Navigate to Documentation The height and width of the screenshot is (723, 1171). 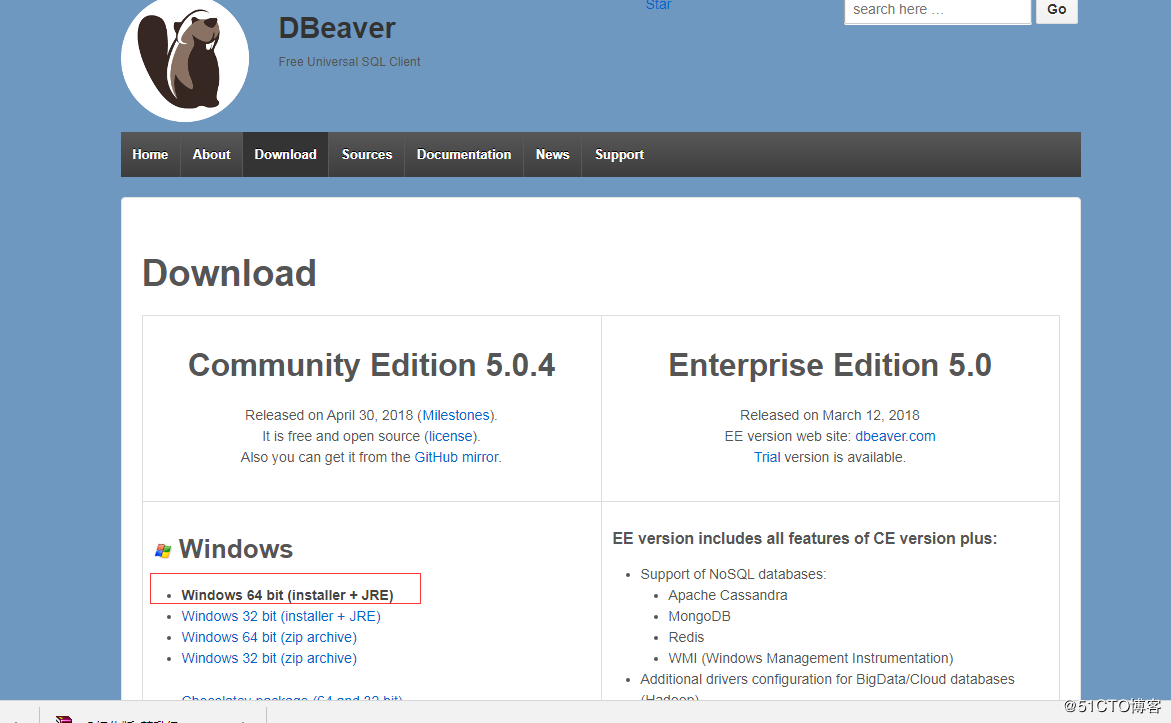[463, 155]
